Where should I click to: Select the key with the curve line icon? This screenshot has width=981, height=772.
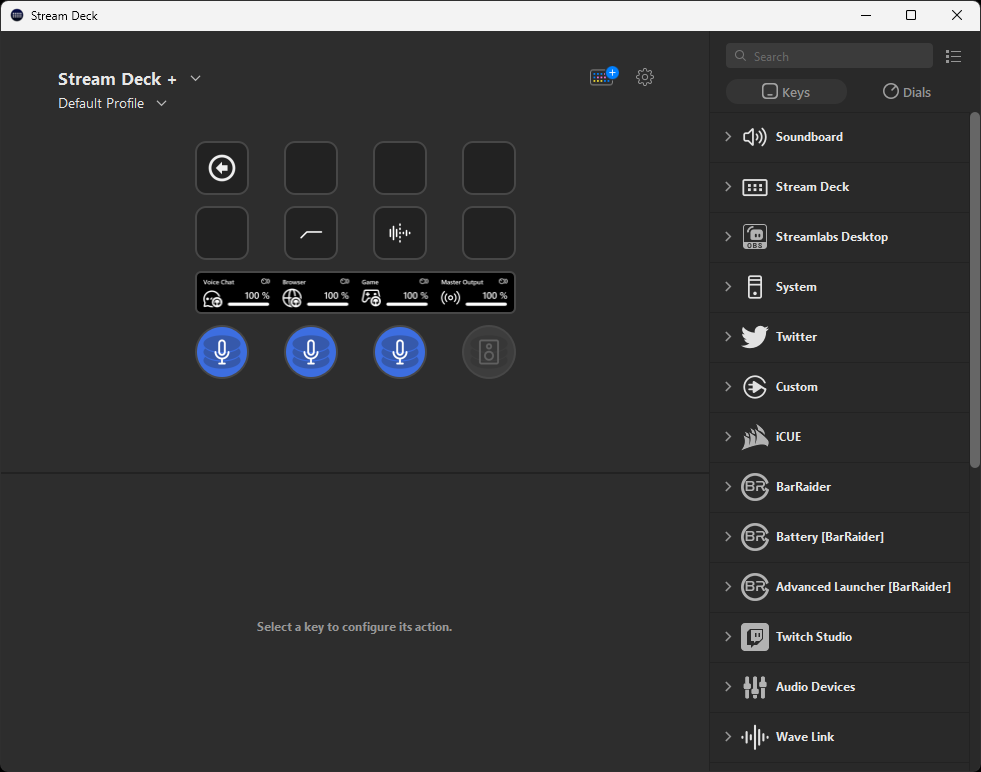311,233
